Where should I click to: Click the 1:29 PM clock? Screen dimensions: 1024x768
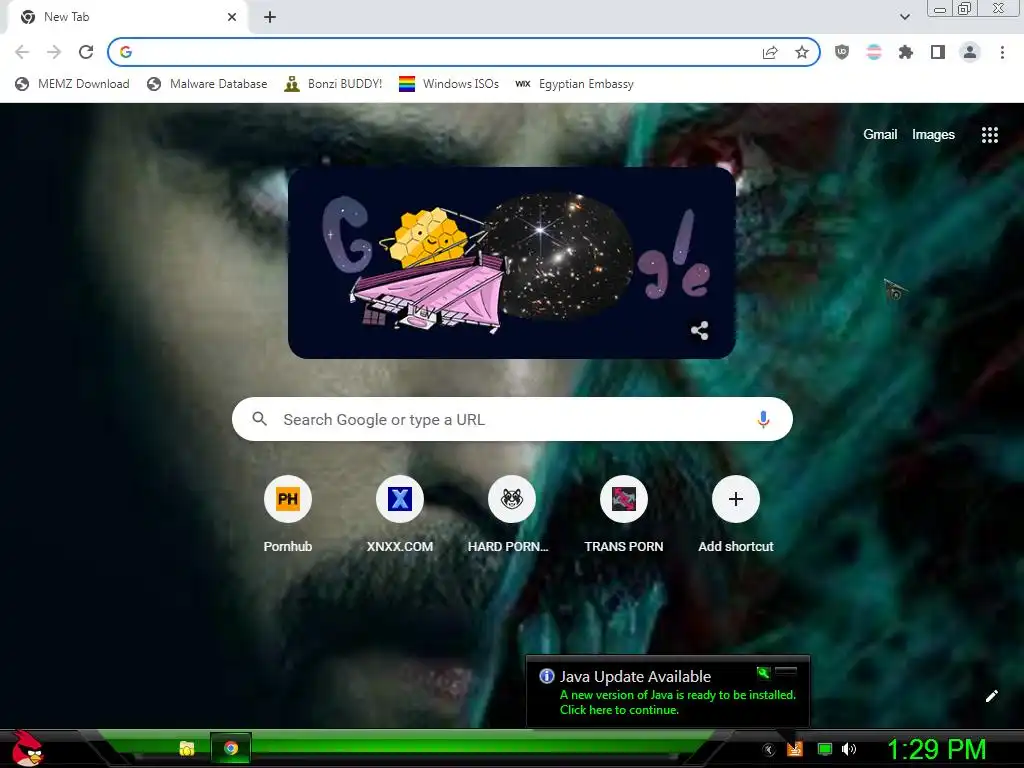tap(936, 749)
